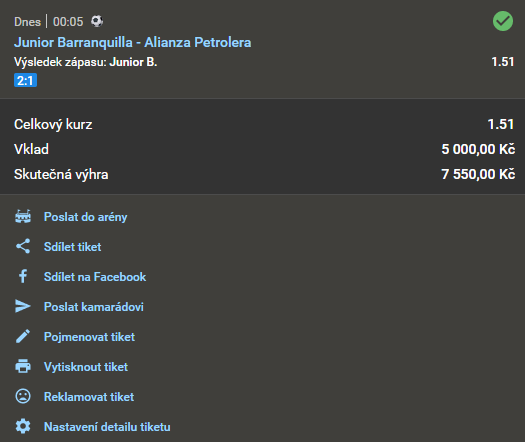Click the sad face complaint icon
The width and height of the screenshot is (525, 442).
coord(23,396)
